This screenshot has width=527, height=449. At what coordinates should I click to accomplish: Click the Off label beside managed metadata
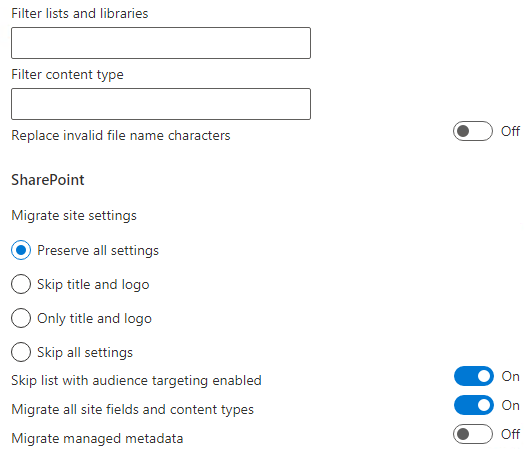coord(510,434)
